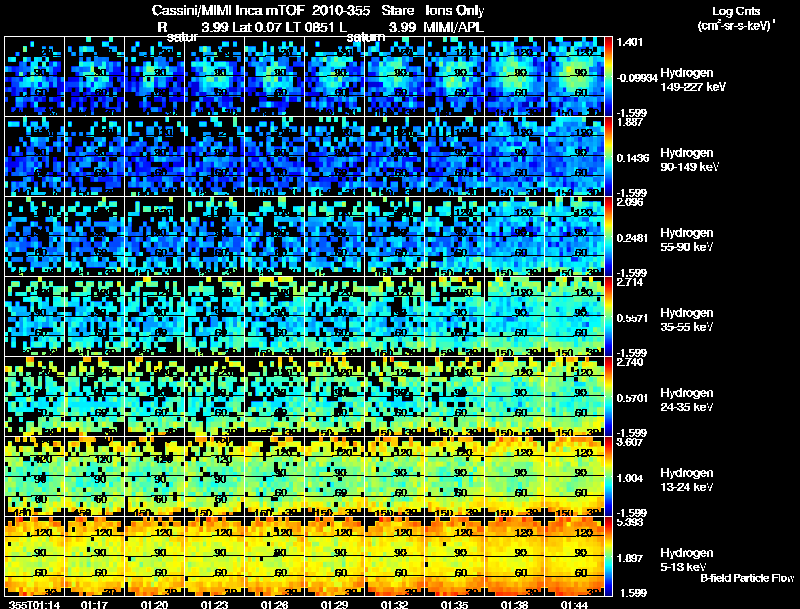Select the 'MIMI/APL' credit text
This screenshot has height=609, width=800.
click(453, 27)
